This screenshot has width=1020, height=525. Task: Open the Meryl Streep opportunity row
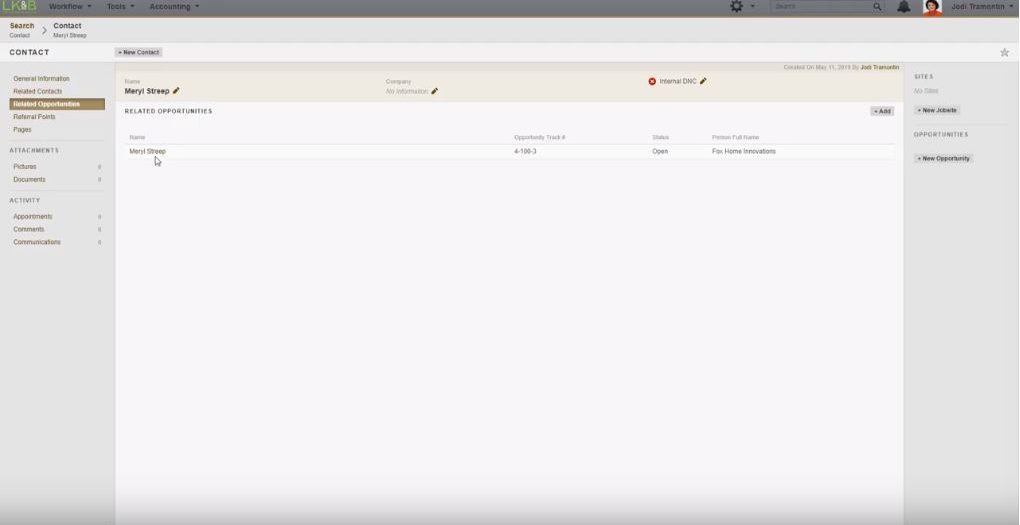pos(147,151)
